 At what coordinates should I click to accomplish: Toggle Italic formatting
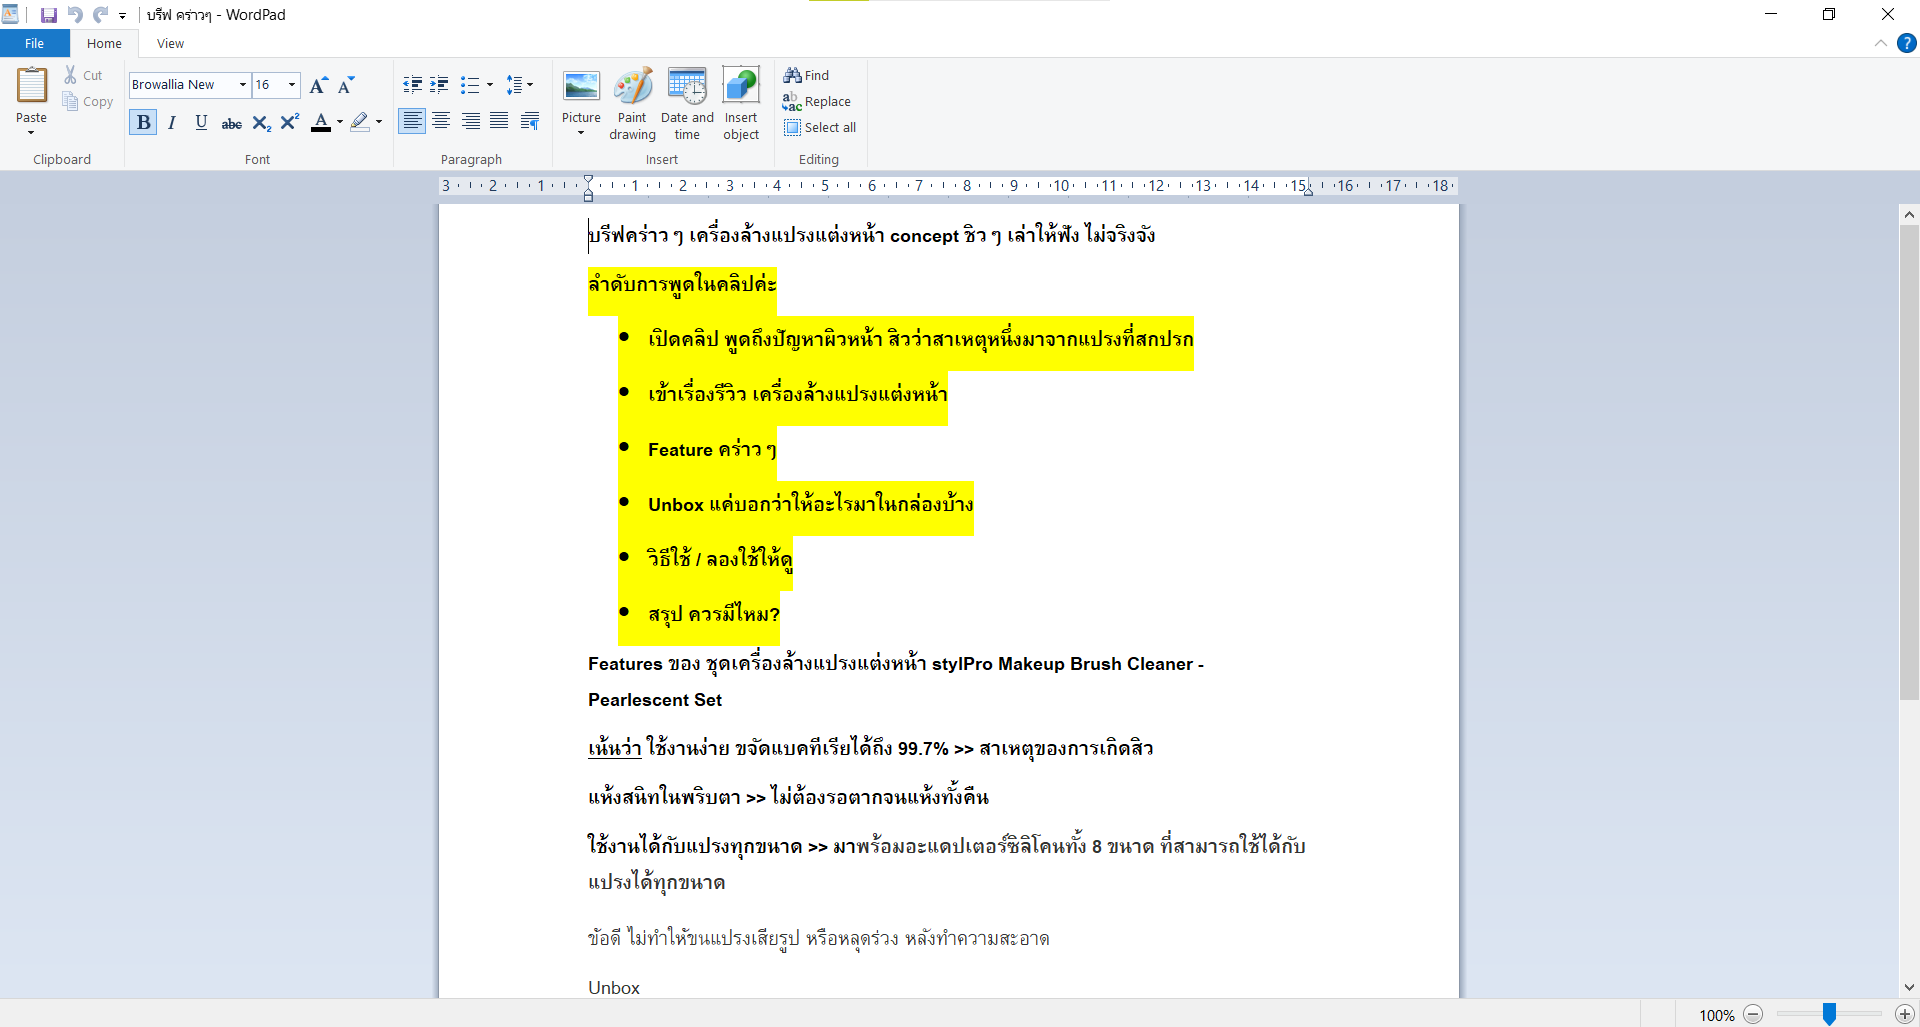172,122
